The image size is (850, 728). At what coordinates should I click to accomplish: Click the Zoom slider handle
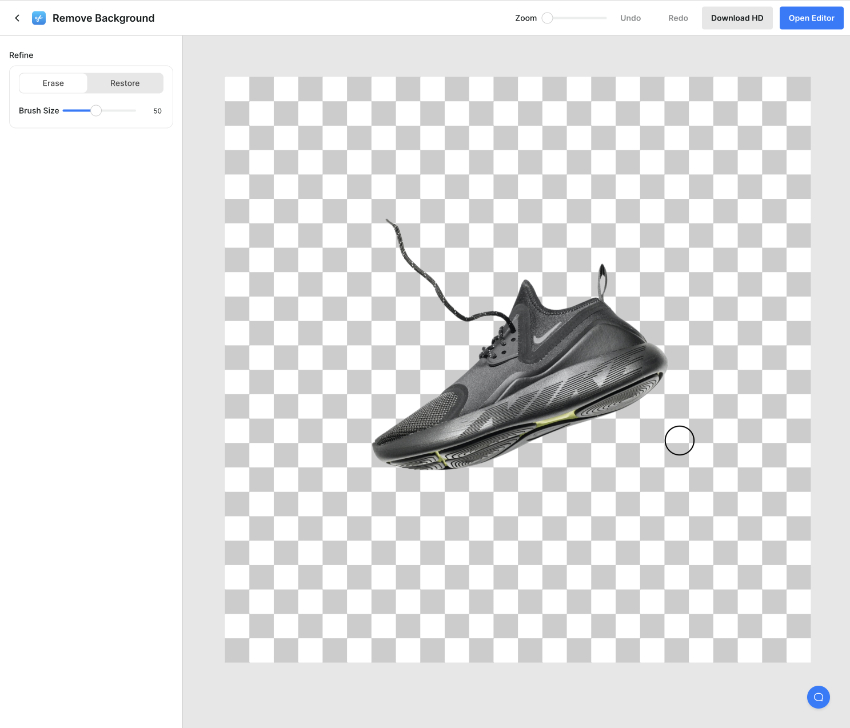coord(548,18)
